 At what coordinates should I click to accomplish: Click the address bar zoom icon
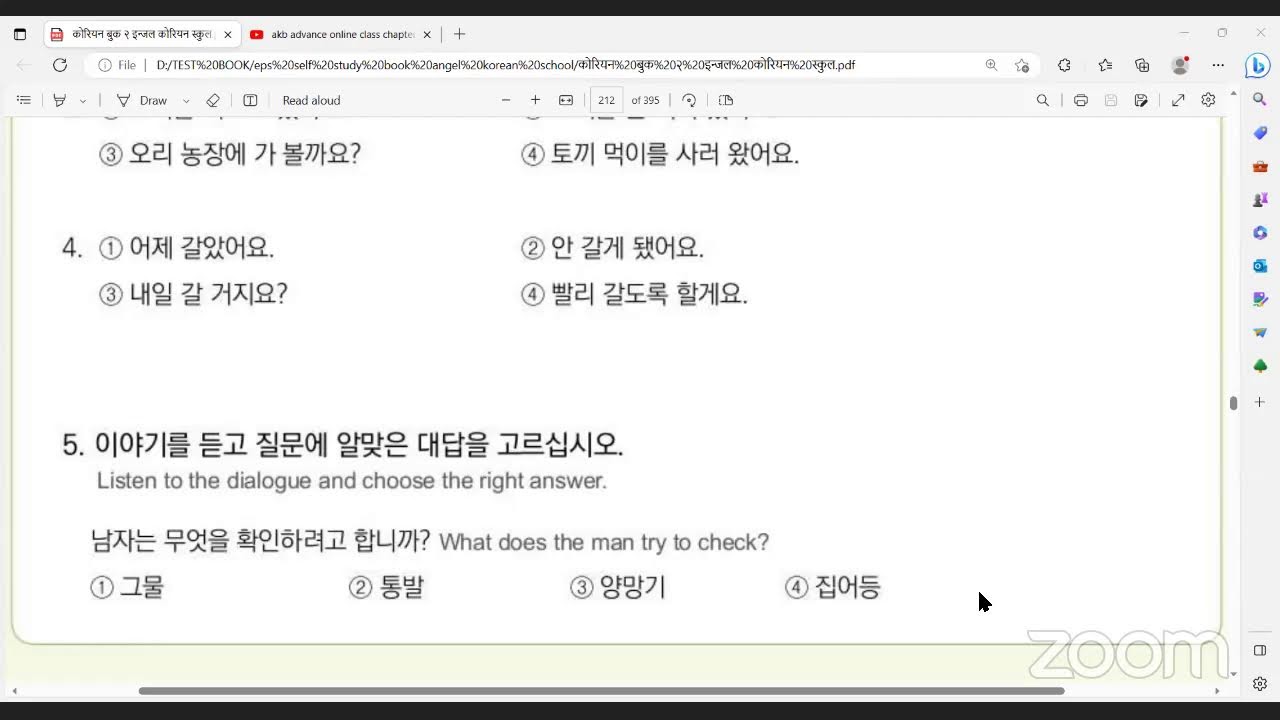pos(991,65)
